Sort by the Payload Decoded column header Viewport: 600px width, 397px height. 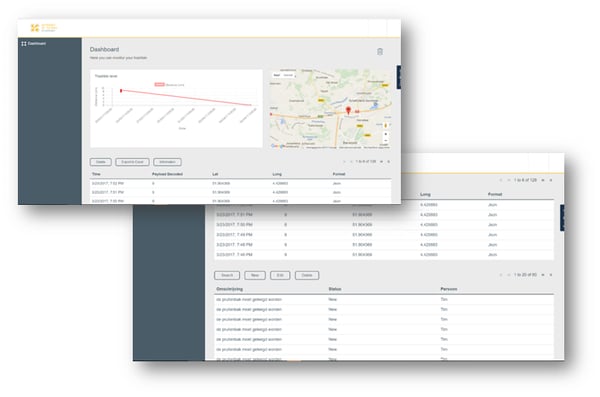click(x=167, y=174)
